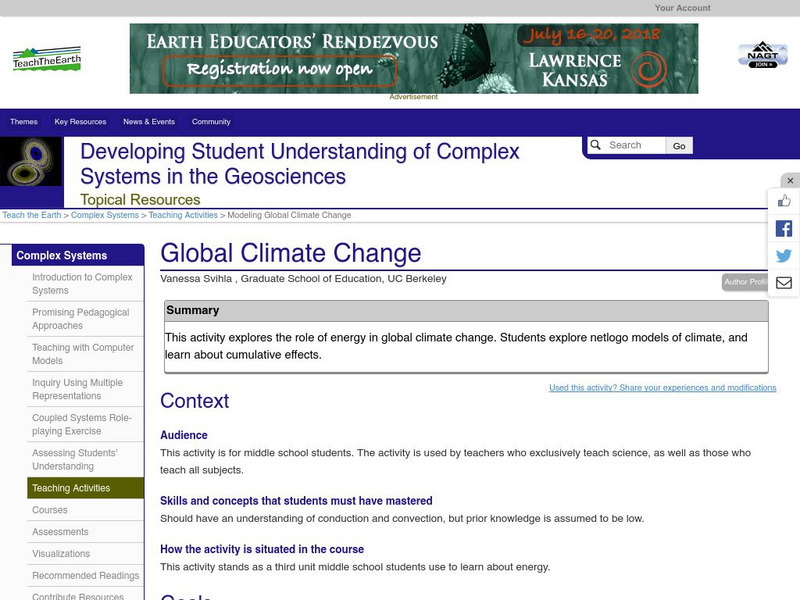Open the Your Account link

coord(682,8)
